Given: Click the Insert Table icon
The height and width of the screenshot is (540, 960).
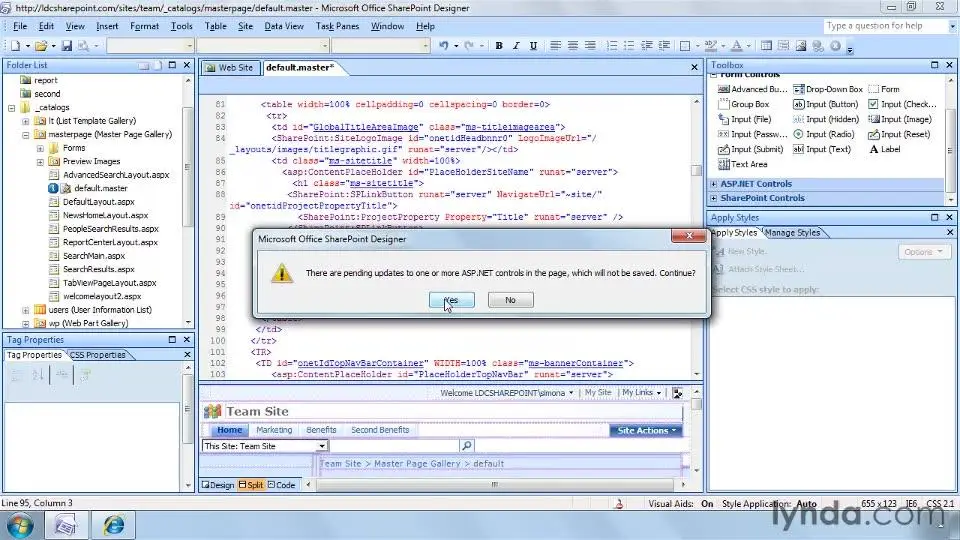Looking at the screenshot, I should point(766,46).
